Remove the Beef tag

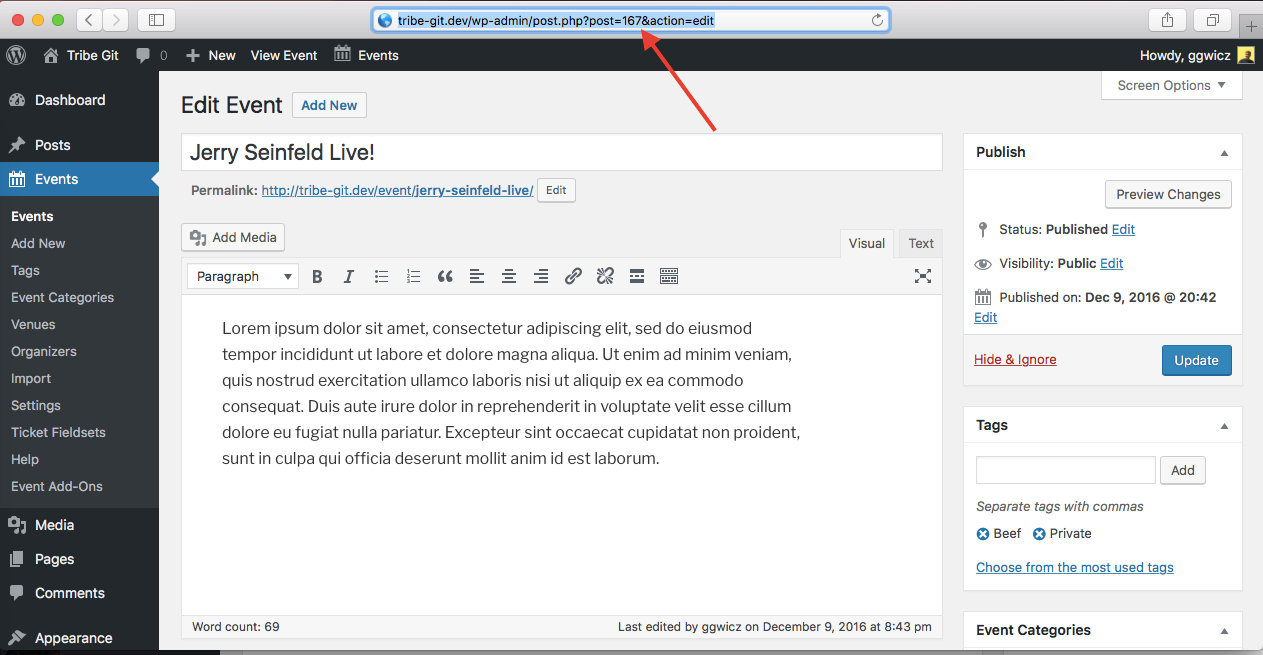tap(983, 534)
